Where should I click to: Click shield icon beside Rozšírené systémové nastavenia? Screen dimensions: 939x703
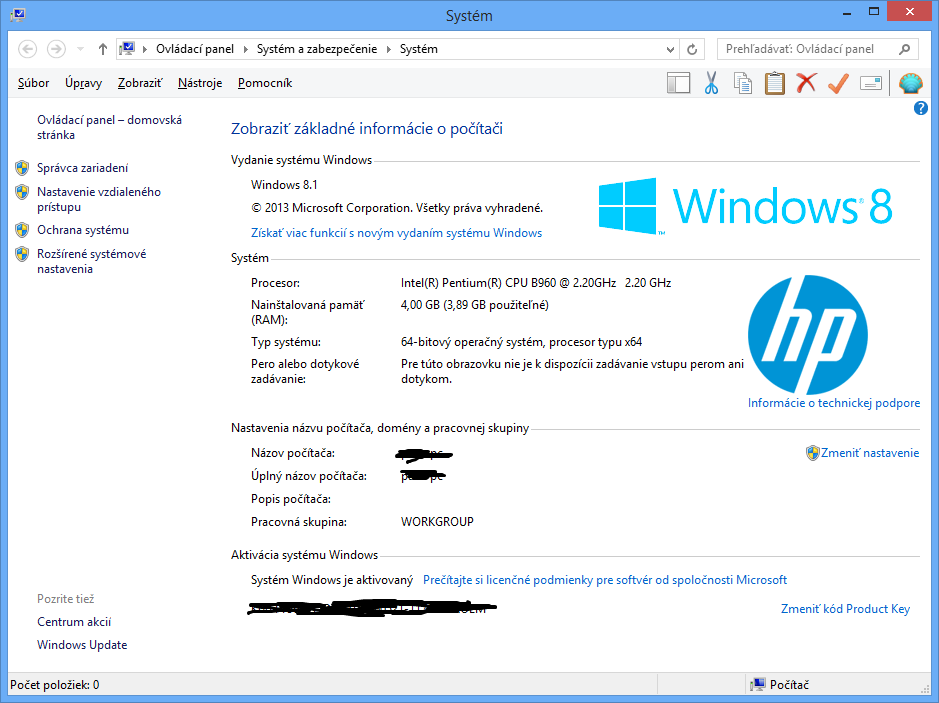[x=22, y=254]
